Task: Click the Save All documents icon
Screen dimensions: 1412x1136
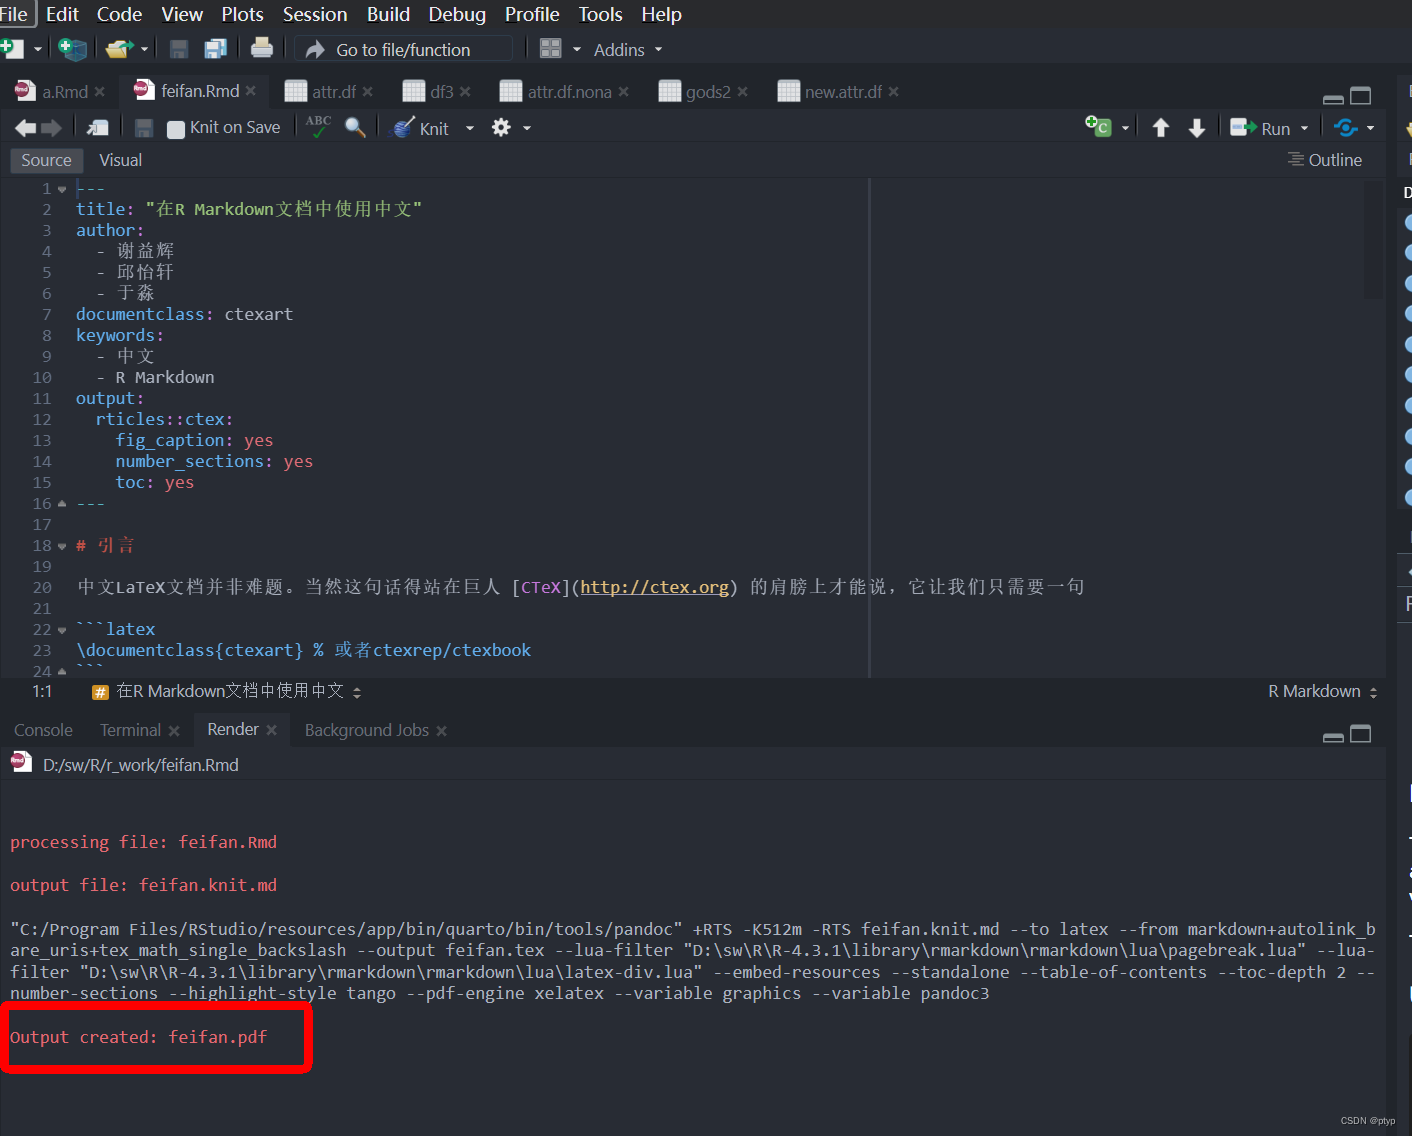Action: pos(215,49)
